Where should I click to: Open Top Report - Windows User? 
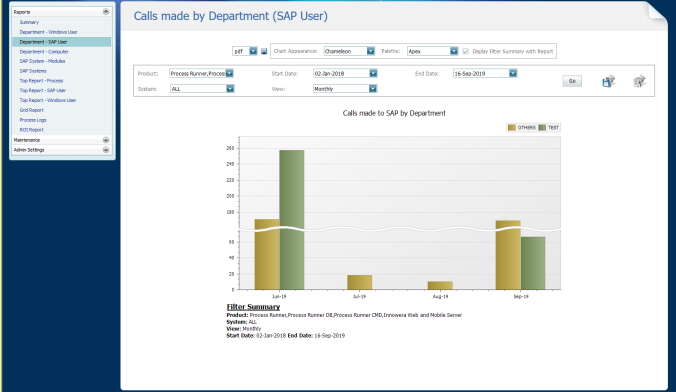pos(48,100)
